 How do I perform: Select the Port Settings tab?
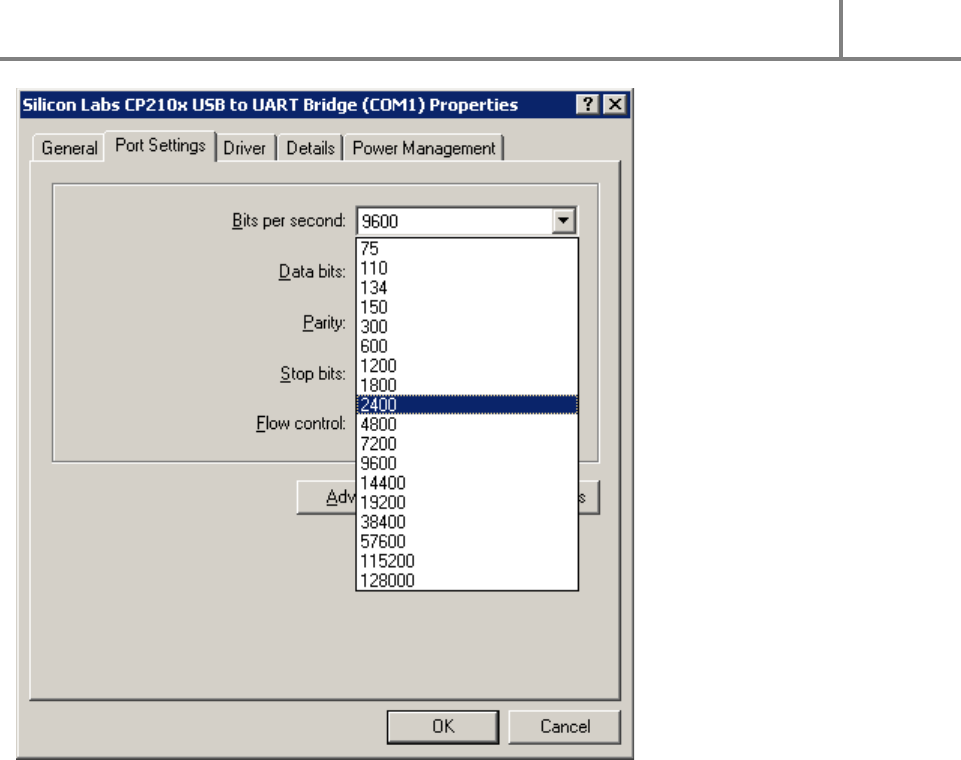click(160, 146)
